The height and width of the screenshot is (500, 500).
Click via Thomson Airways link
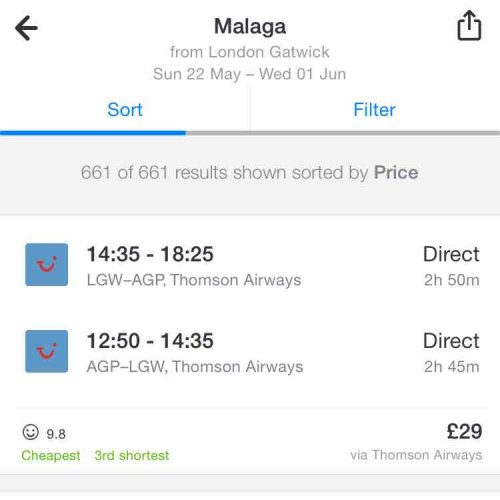point(416,455)
